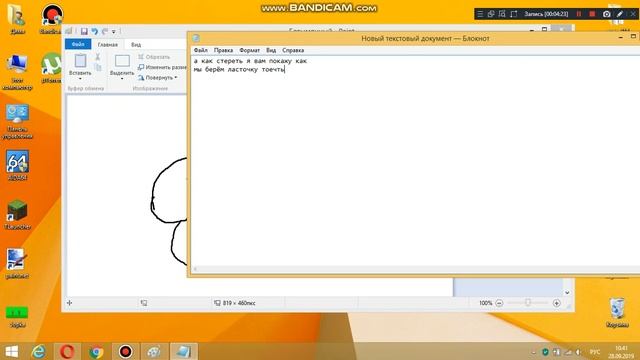Click the Paint zoom in plus button
The width and height of the screenshot is (640, 360).
[x=556, y=303]
